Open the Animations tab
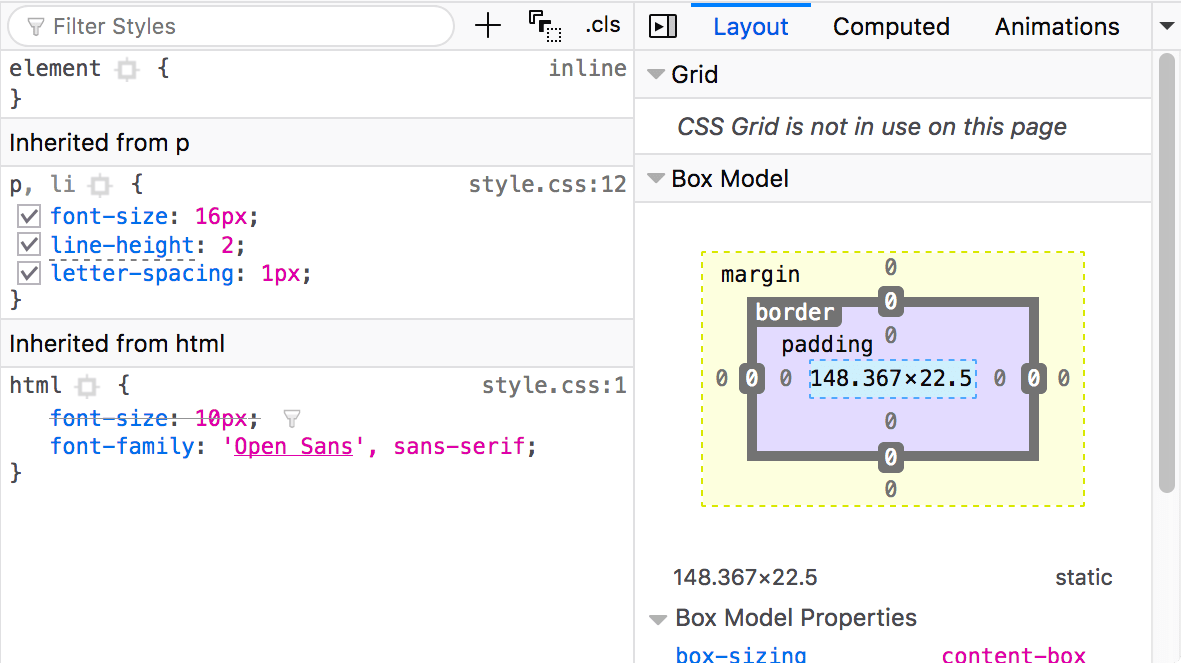 (x=1056, y=26)
